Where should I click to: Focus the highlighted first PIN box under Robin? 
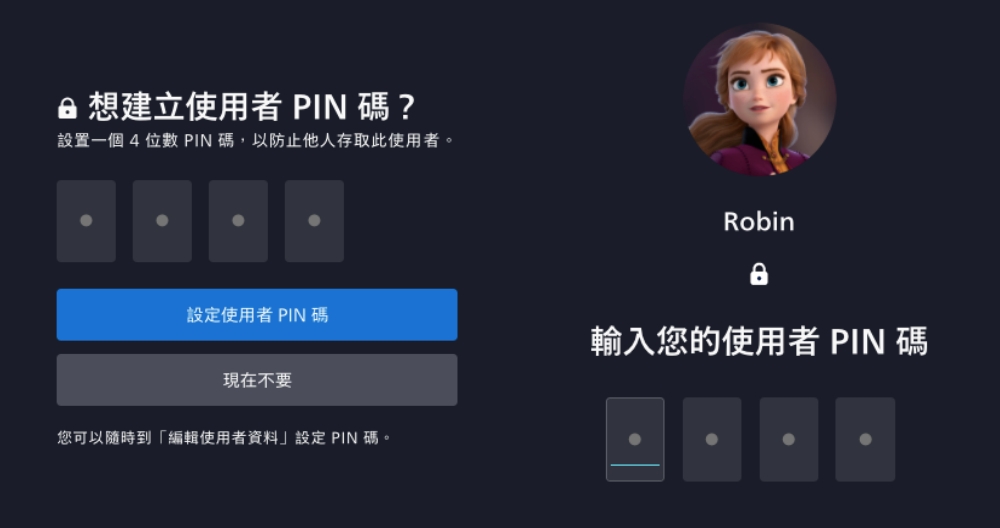pos(635,439)
